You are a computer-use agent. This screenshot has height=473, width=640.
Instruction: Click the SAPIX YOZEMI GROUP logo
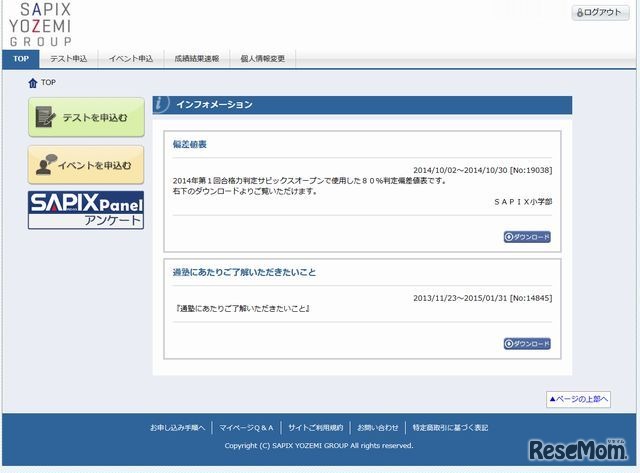[x=40, y=24]
